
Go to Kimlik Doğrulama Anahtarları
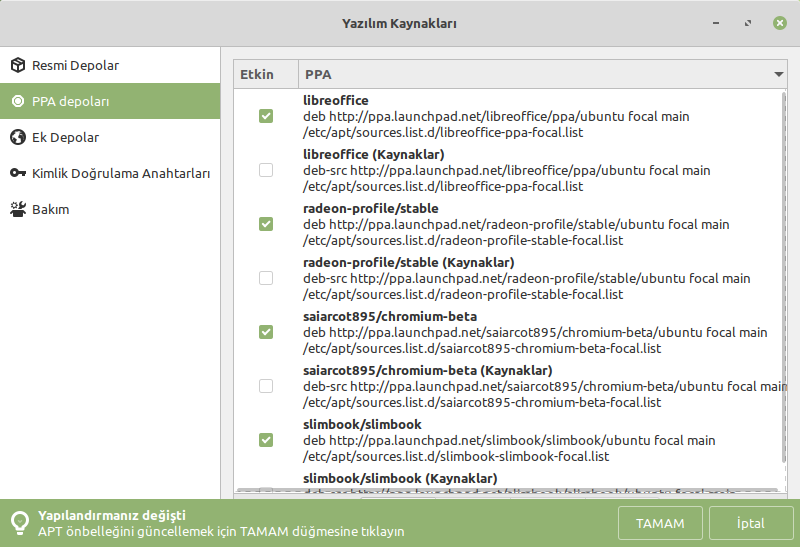110,173
